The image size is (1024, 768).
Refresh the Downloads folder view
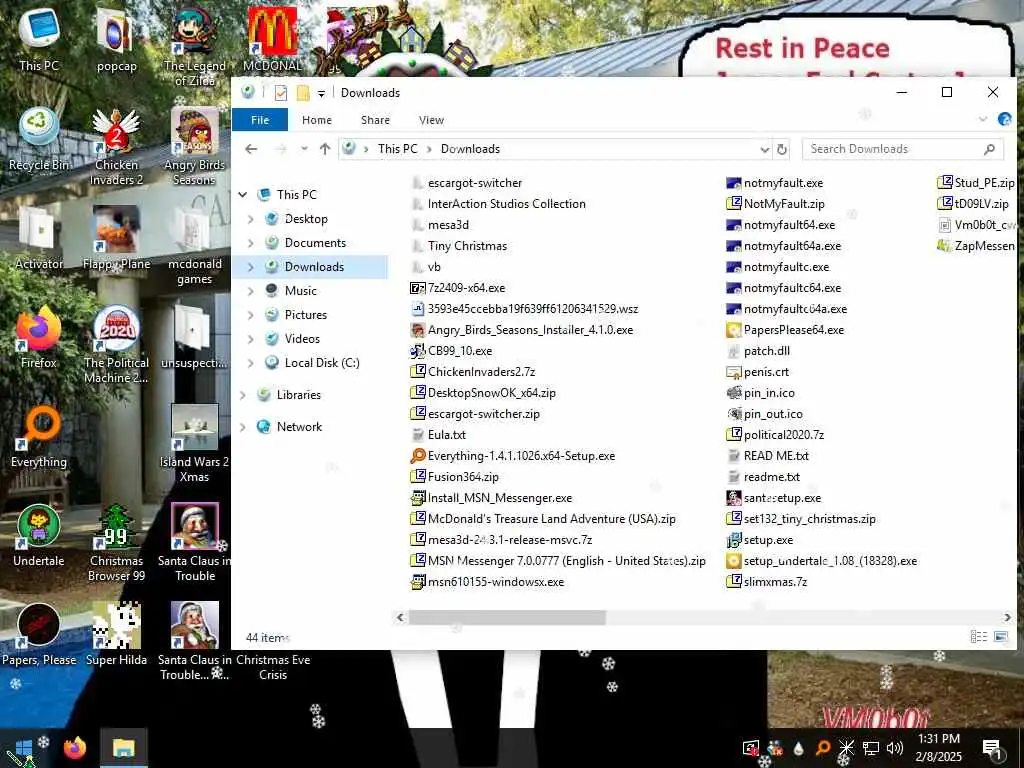click(x=782, y=149)
